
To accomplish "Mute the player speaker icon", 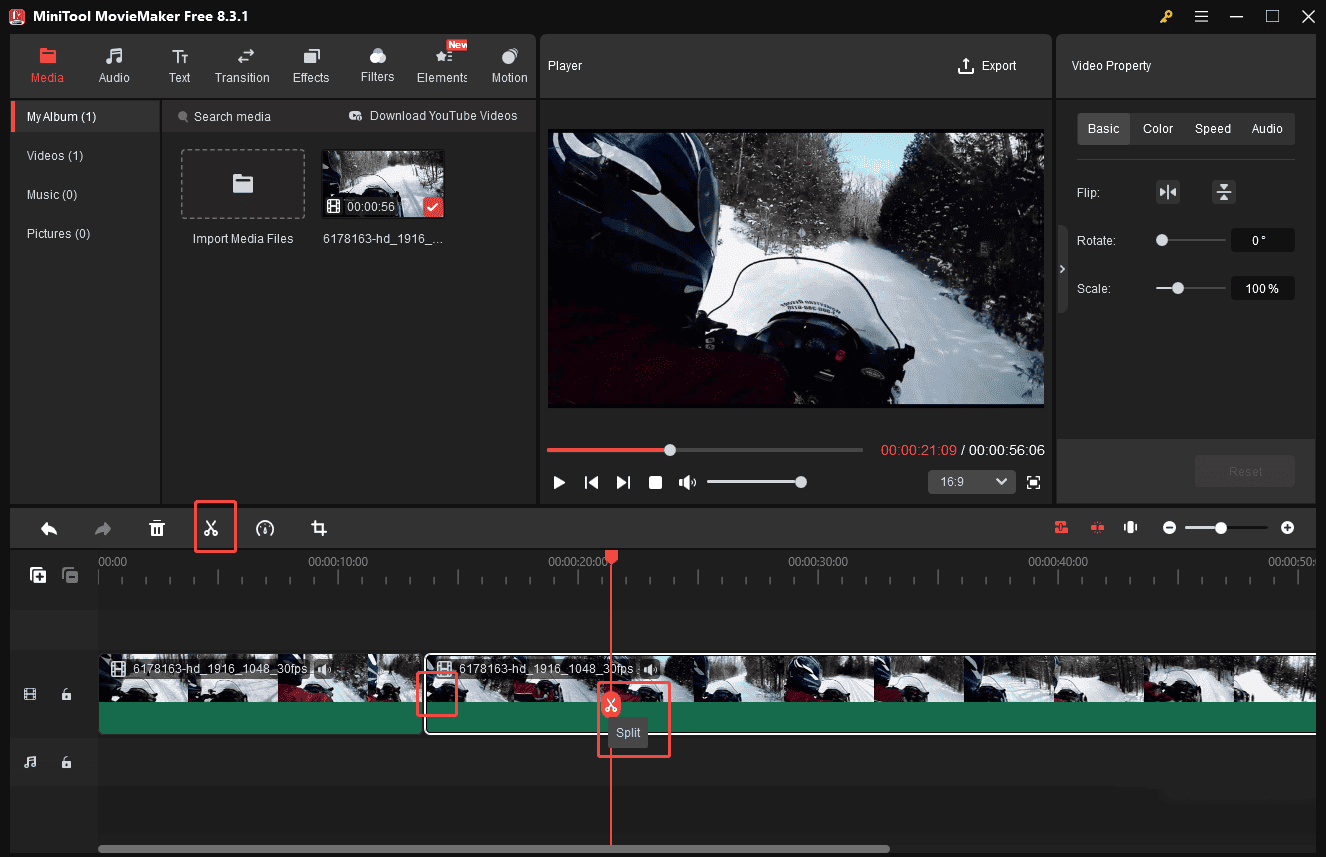I will pos(688,482).
